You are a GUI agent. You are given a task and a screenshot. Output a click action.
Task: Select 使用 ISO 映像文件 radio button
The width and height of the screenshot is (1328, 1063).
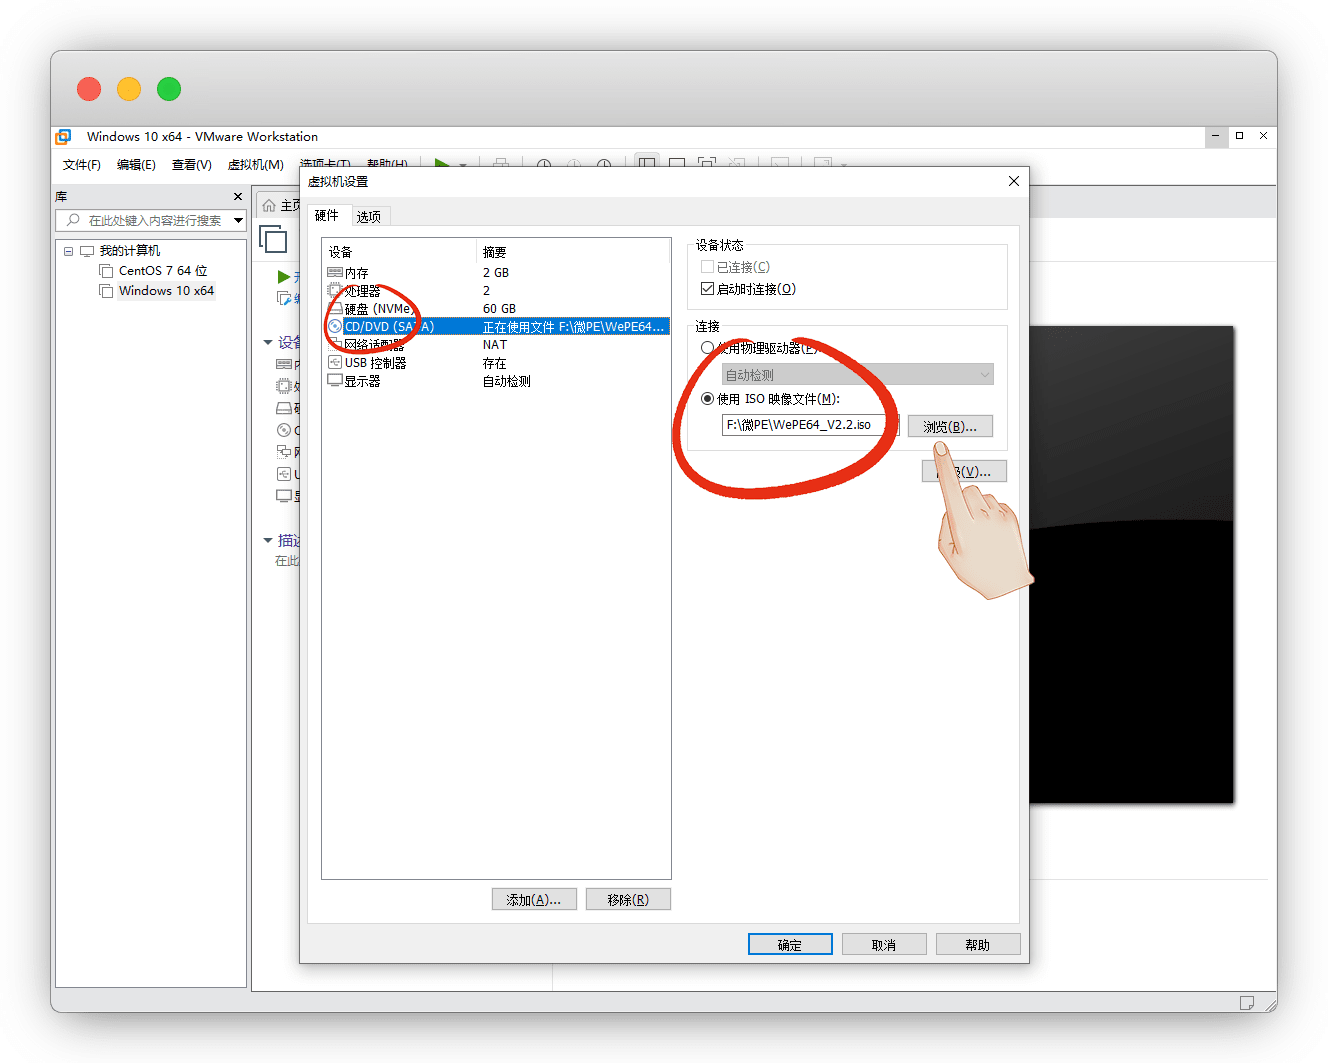point(708,399)
